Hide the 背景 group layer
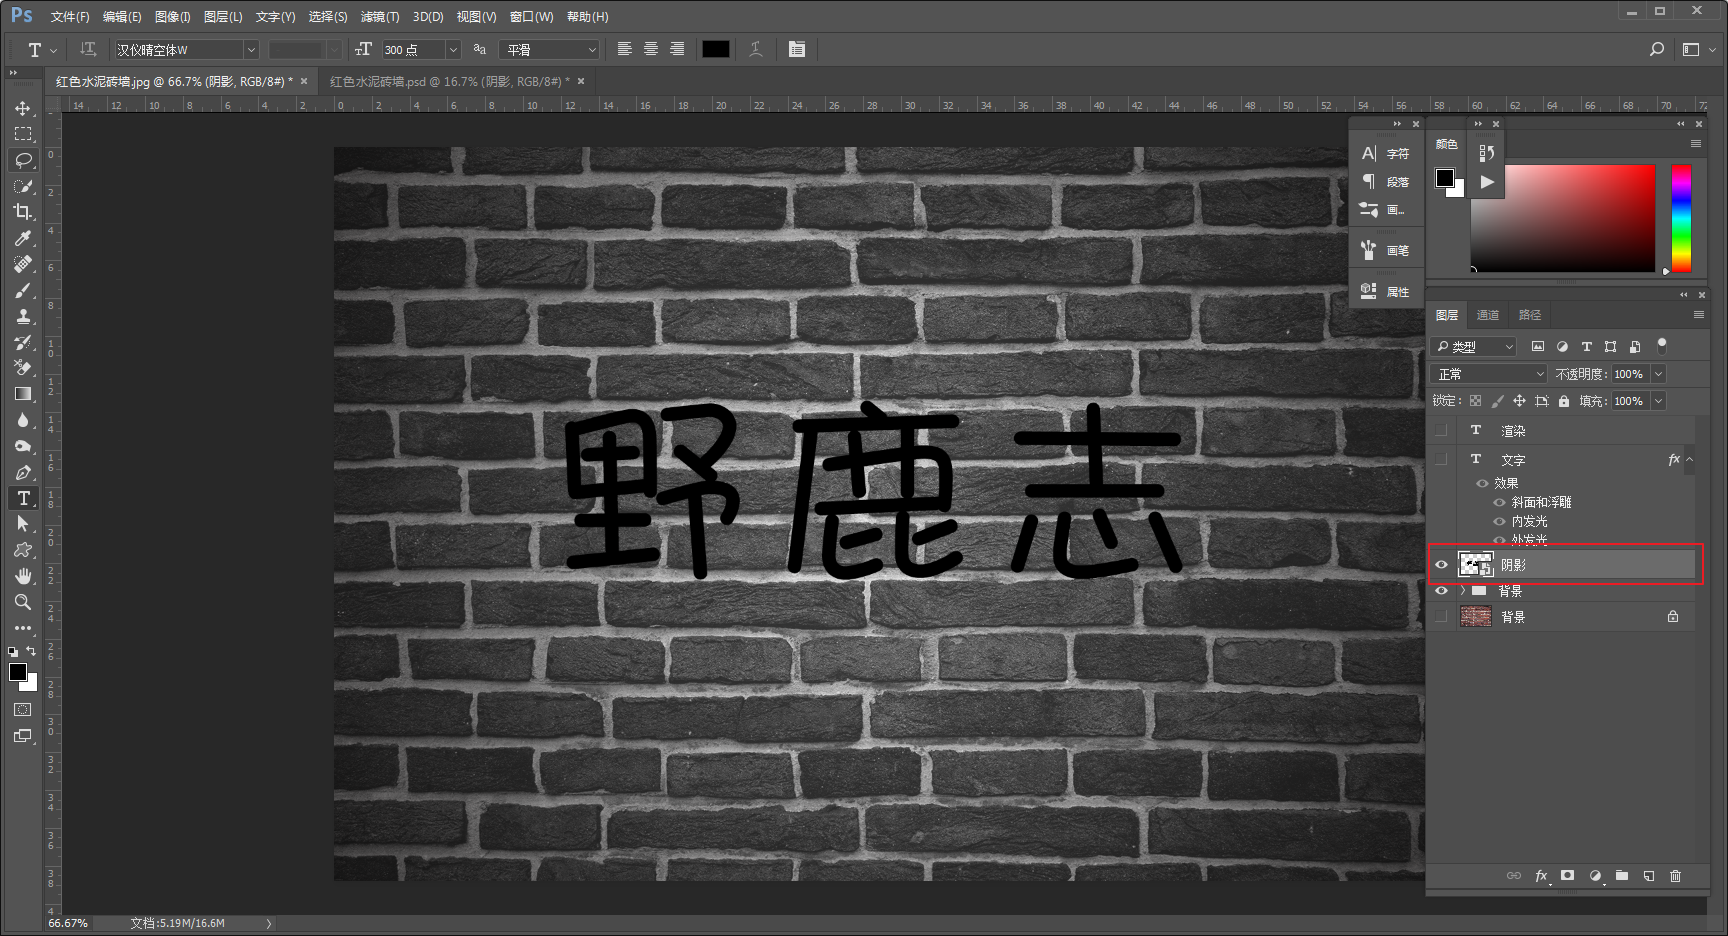The width and height of the screenshot is (1728, 936). pos(1441,591)
